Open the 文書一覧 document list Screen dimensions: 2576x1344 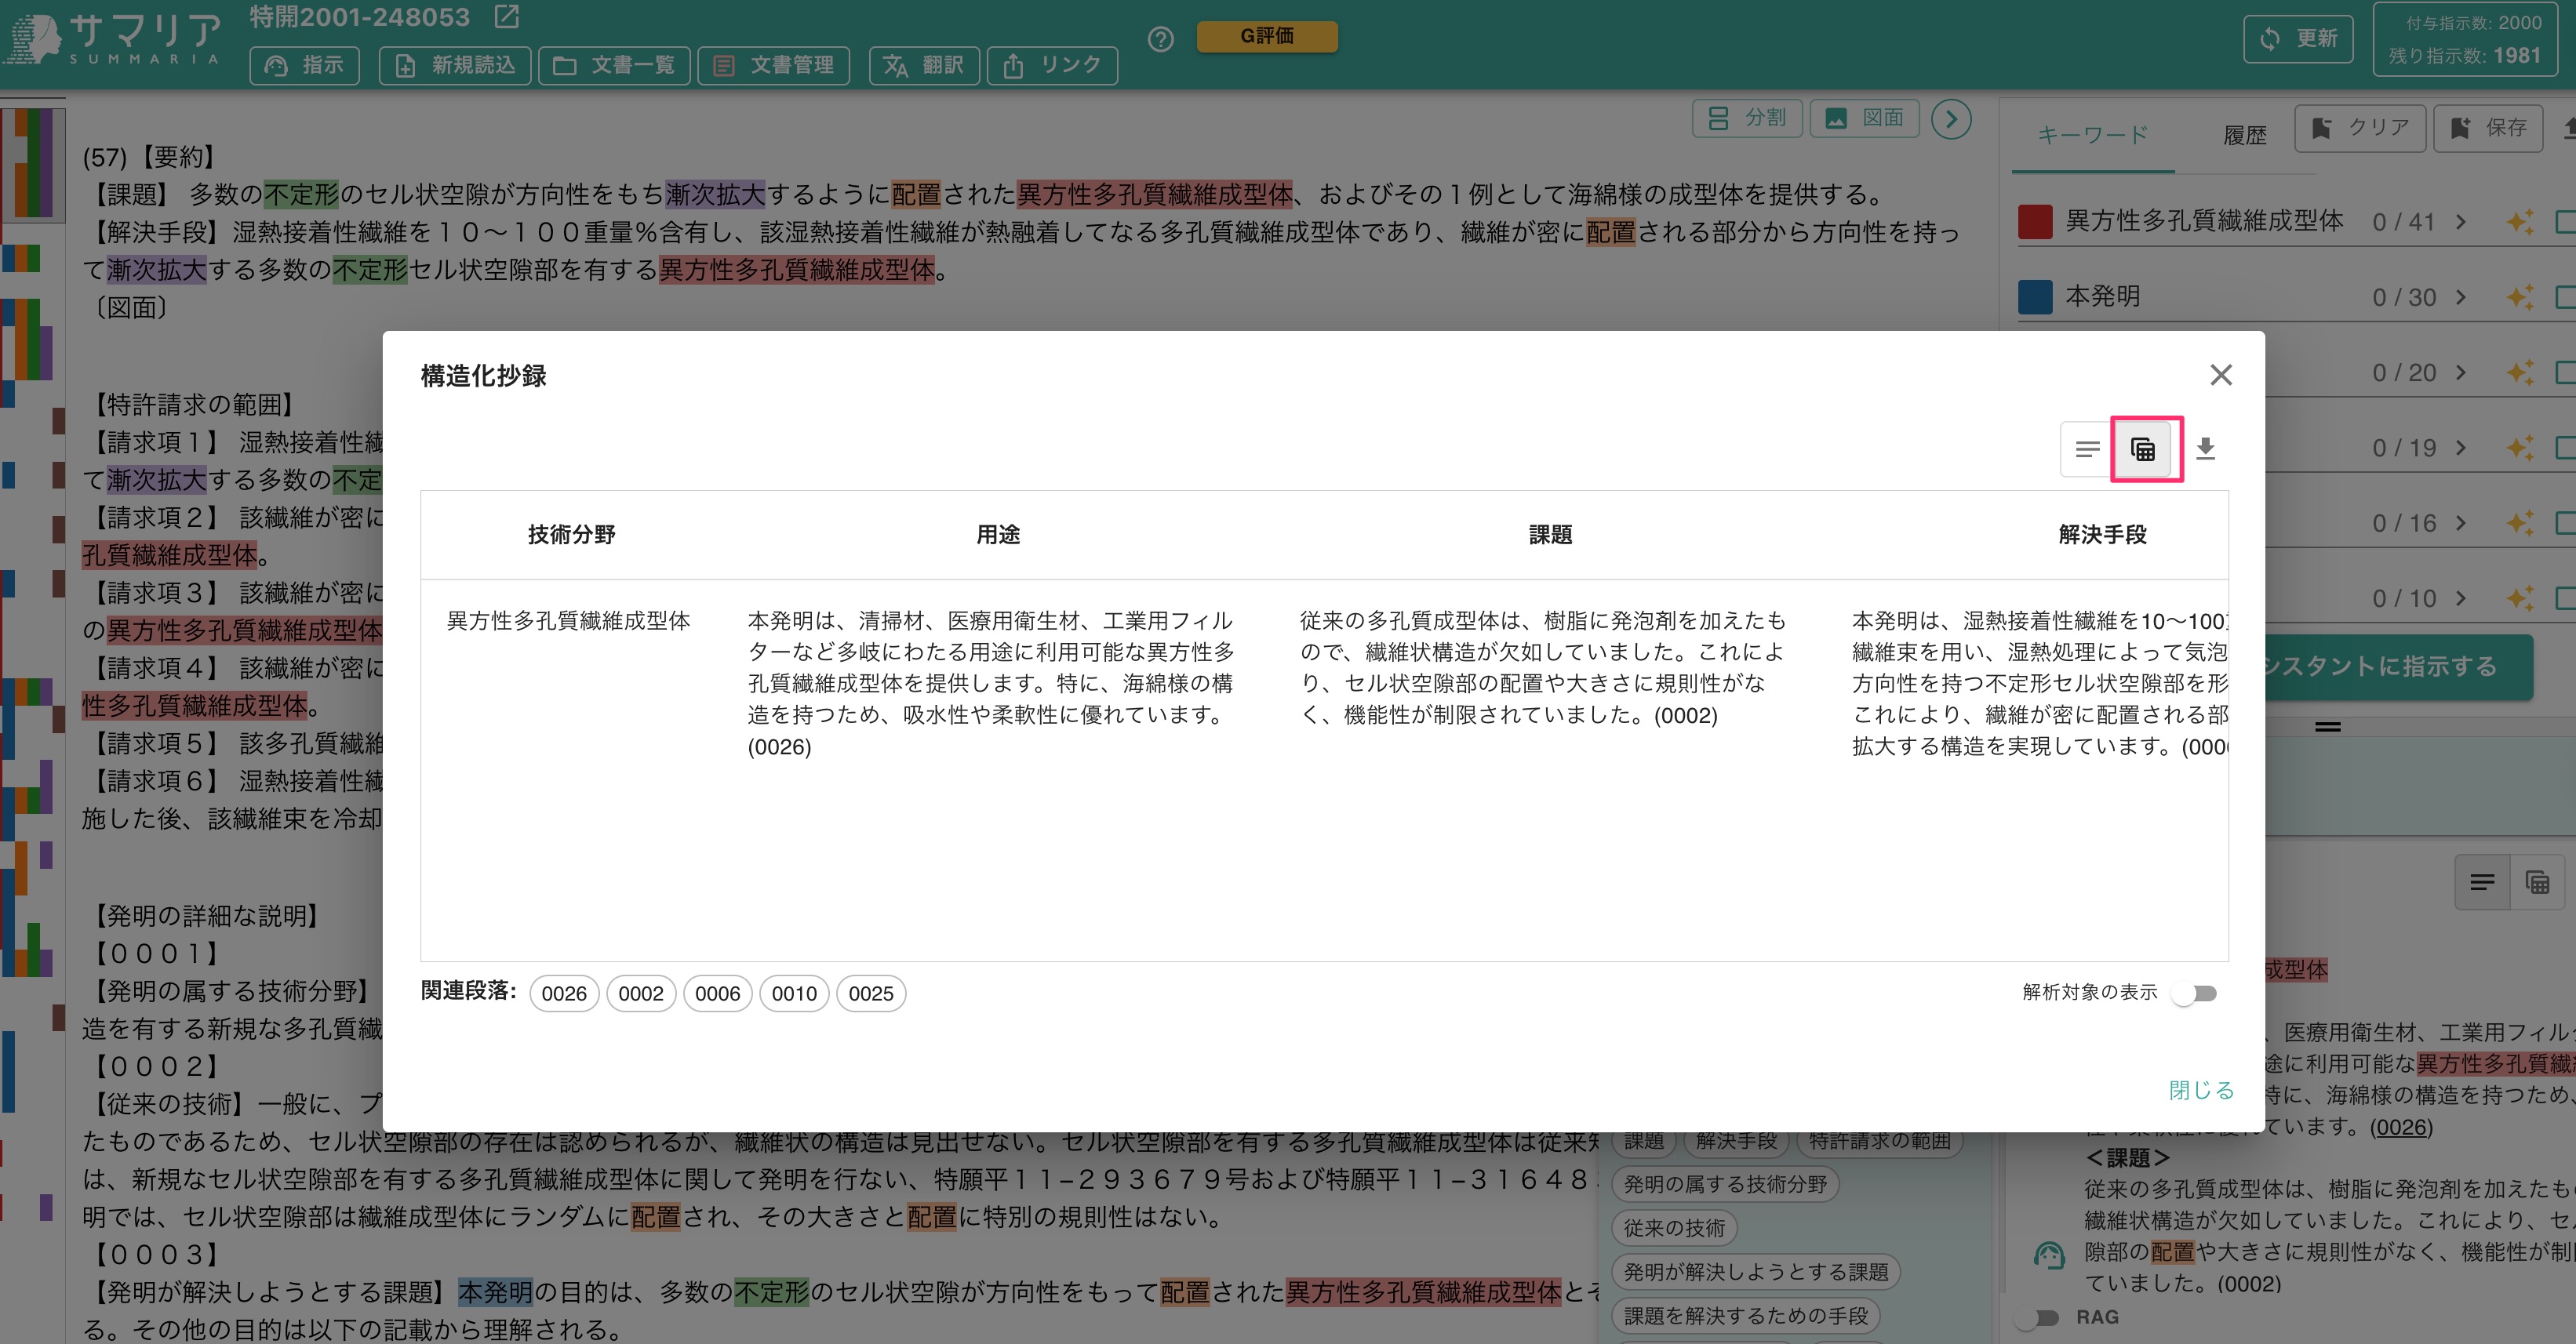(614, 65)
